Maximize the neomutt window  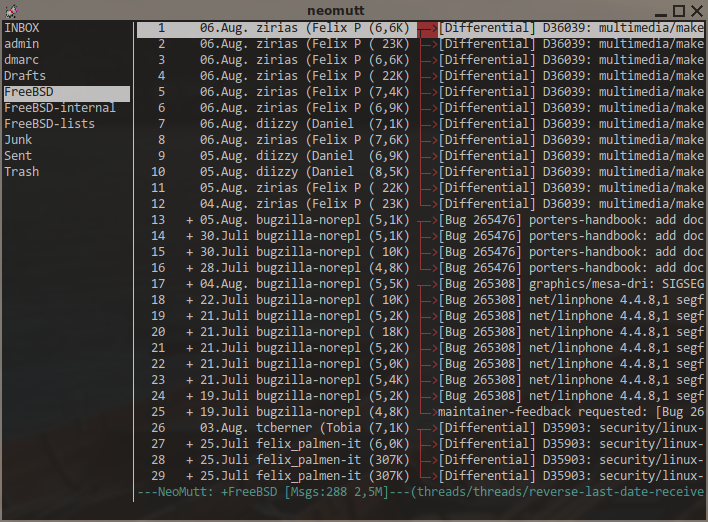[679, 10]
